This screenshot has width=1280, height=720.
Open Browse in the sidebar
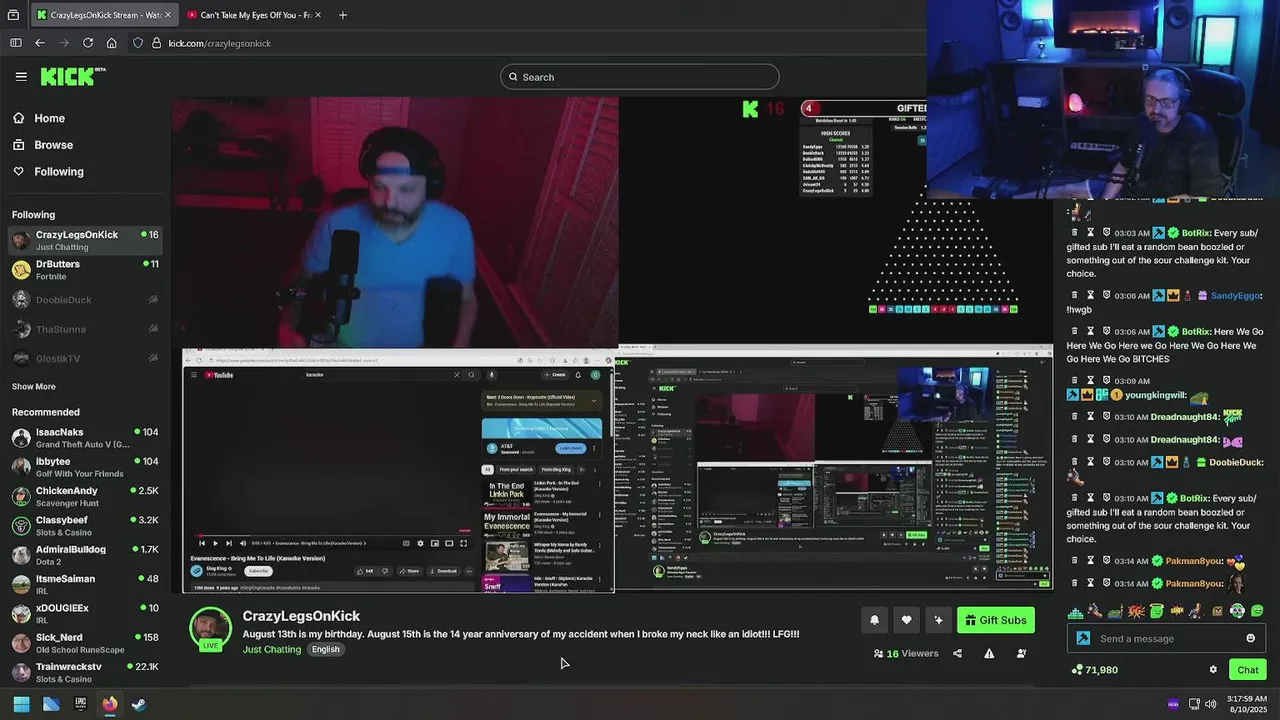tap(43, 145)
